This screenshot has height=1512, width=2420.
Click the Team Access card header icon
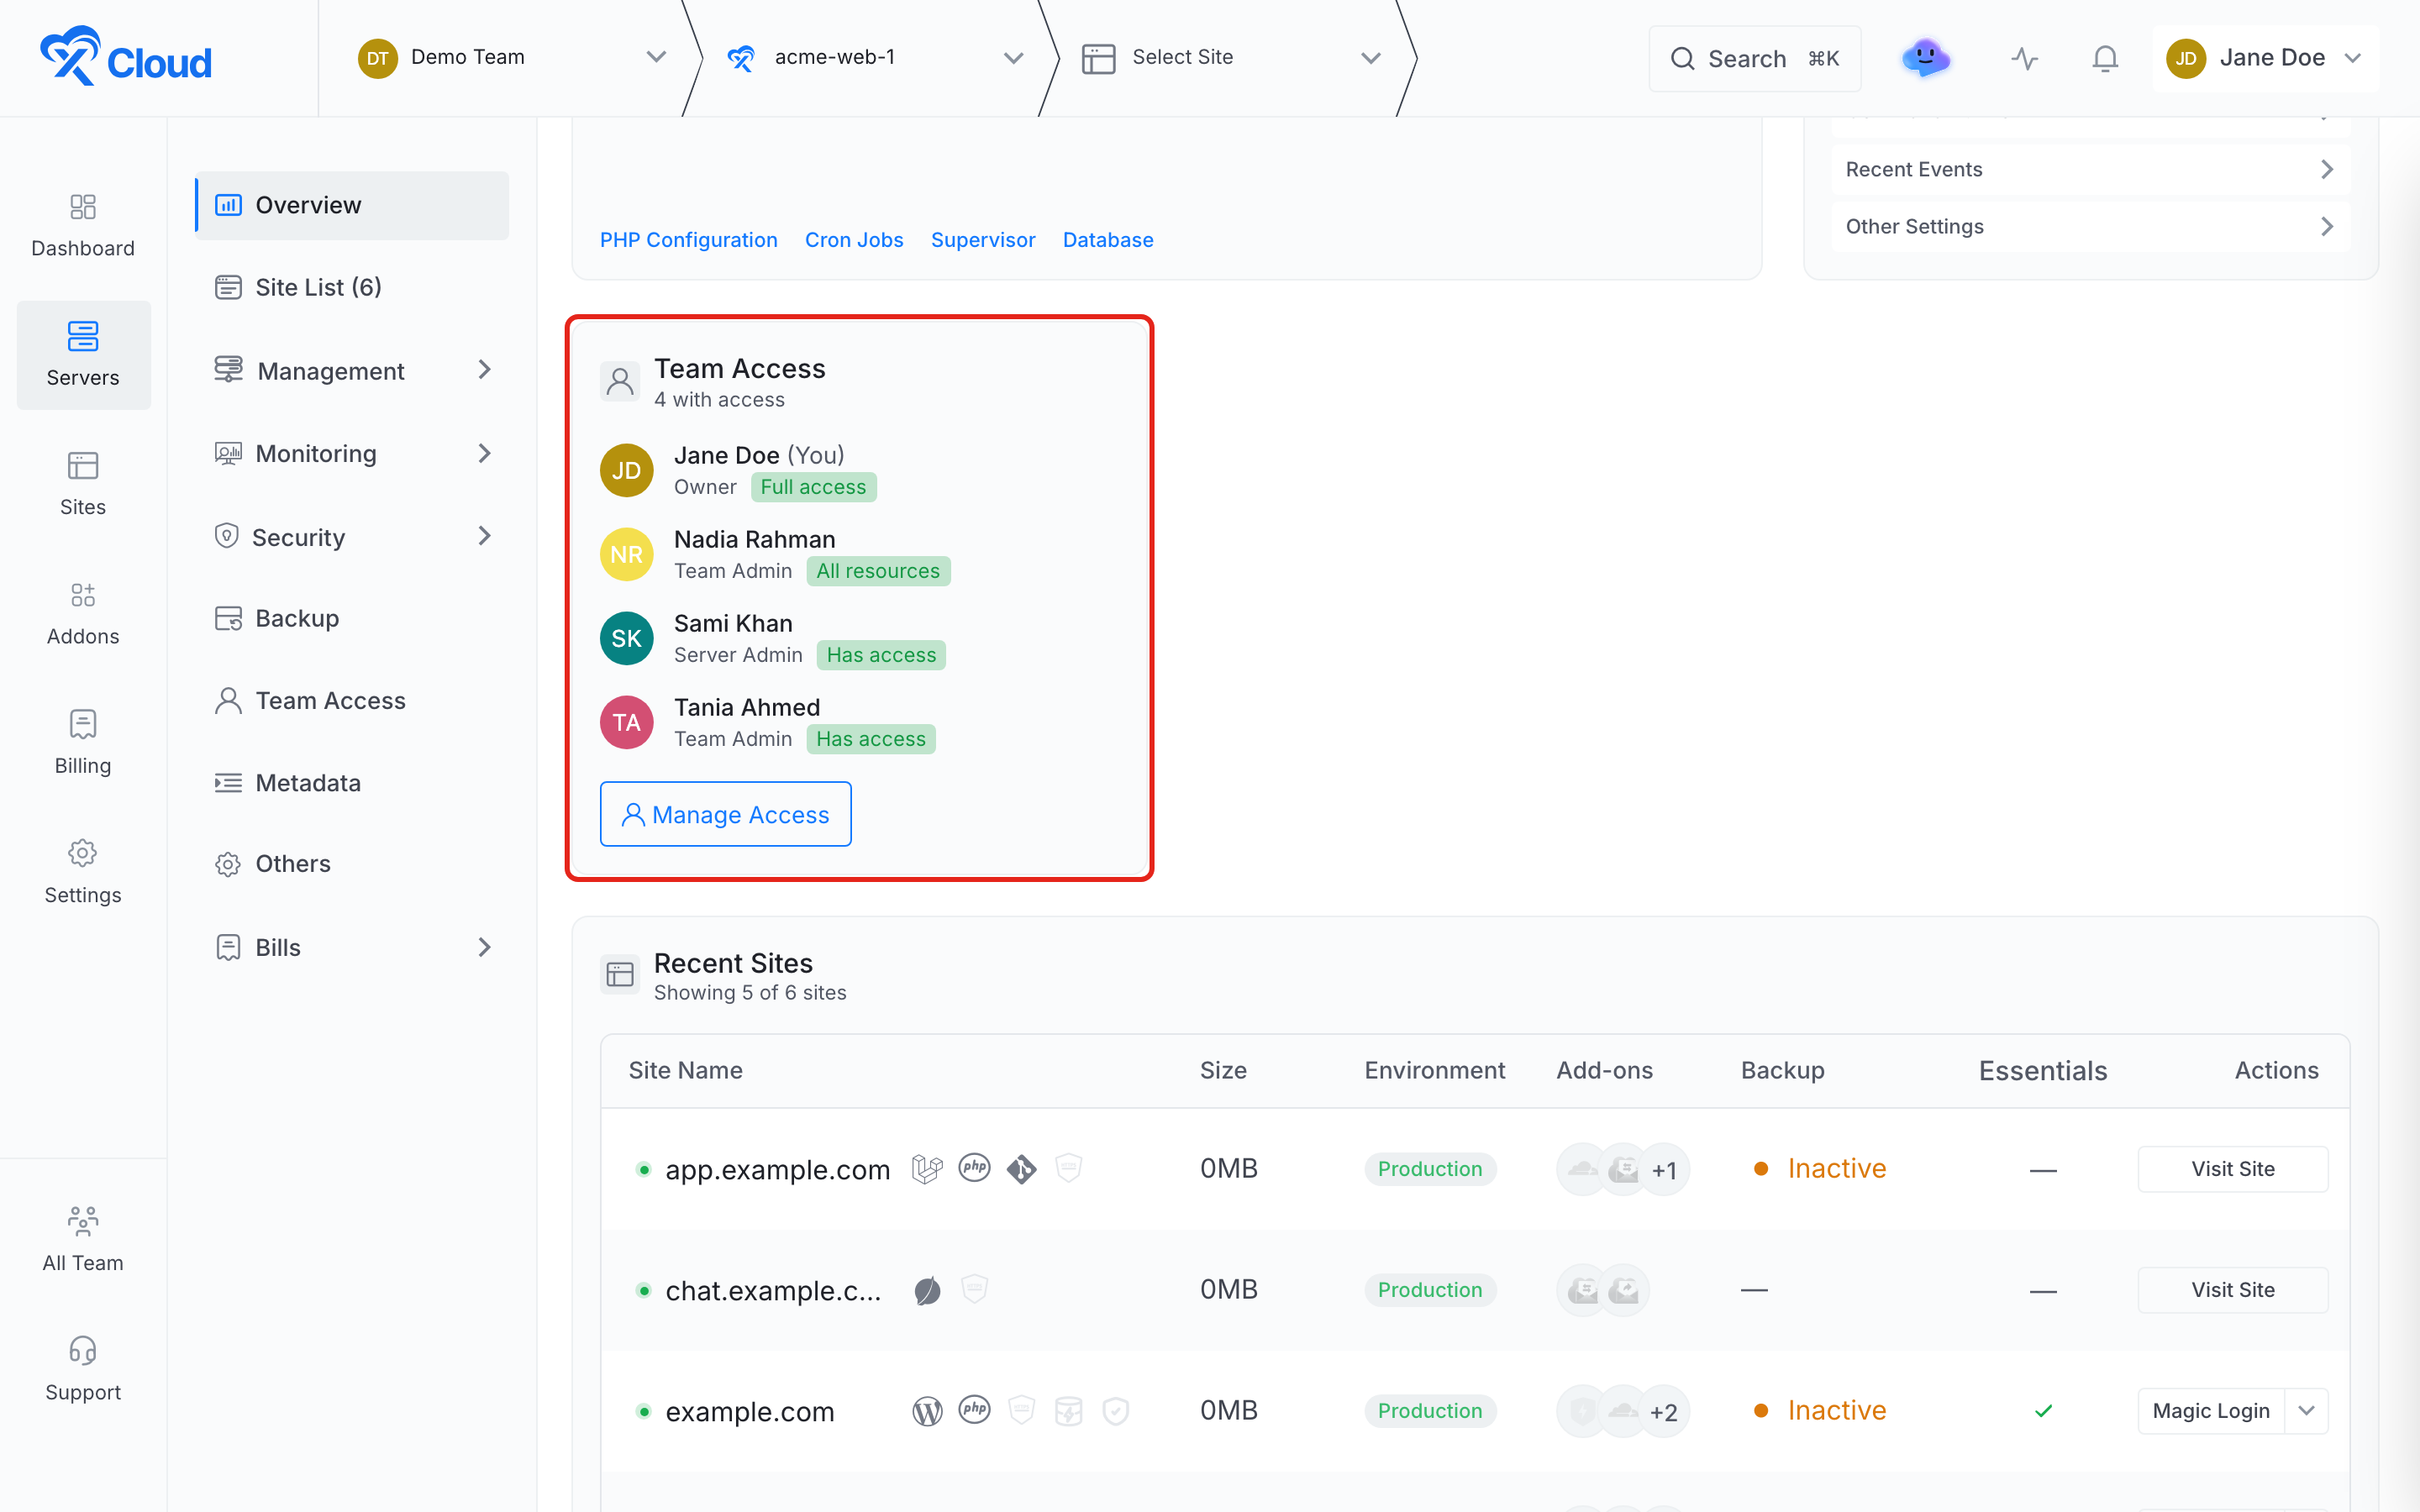point(620,382)
